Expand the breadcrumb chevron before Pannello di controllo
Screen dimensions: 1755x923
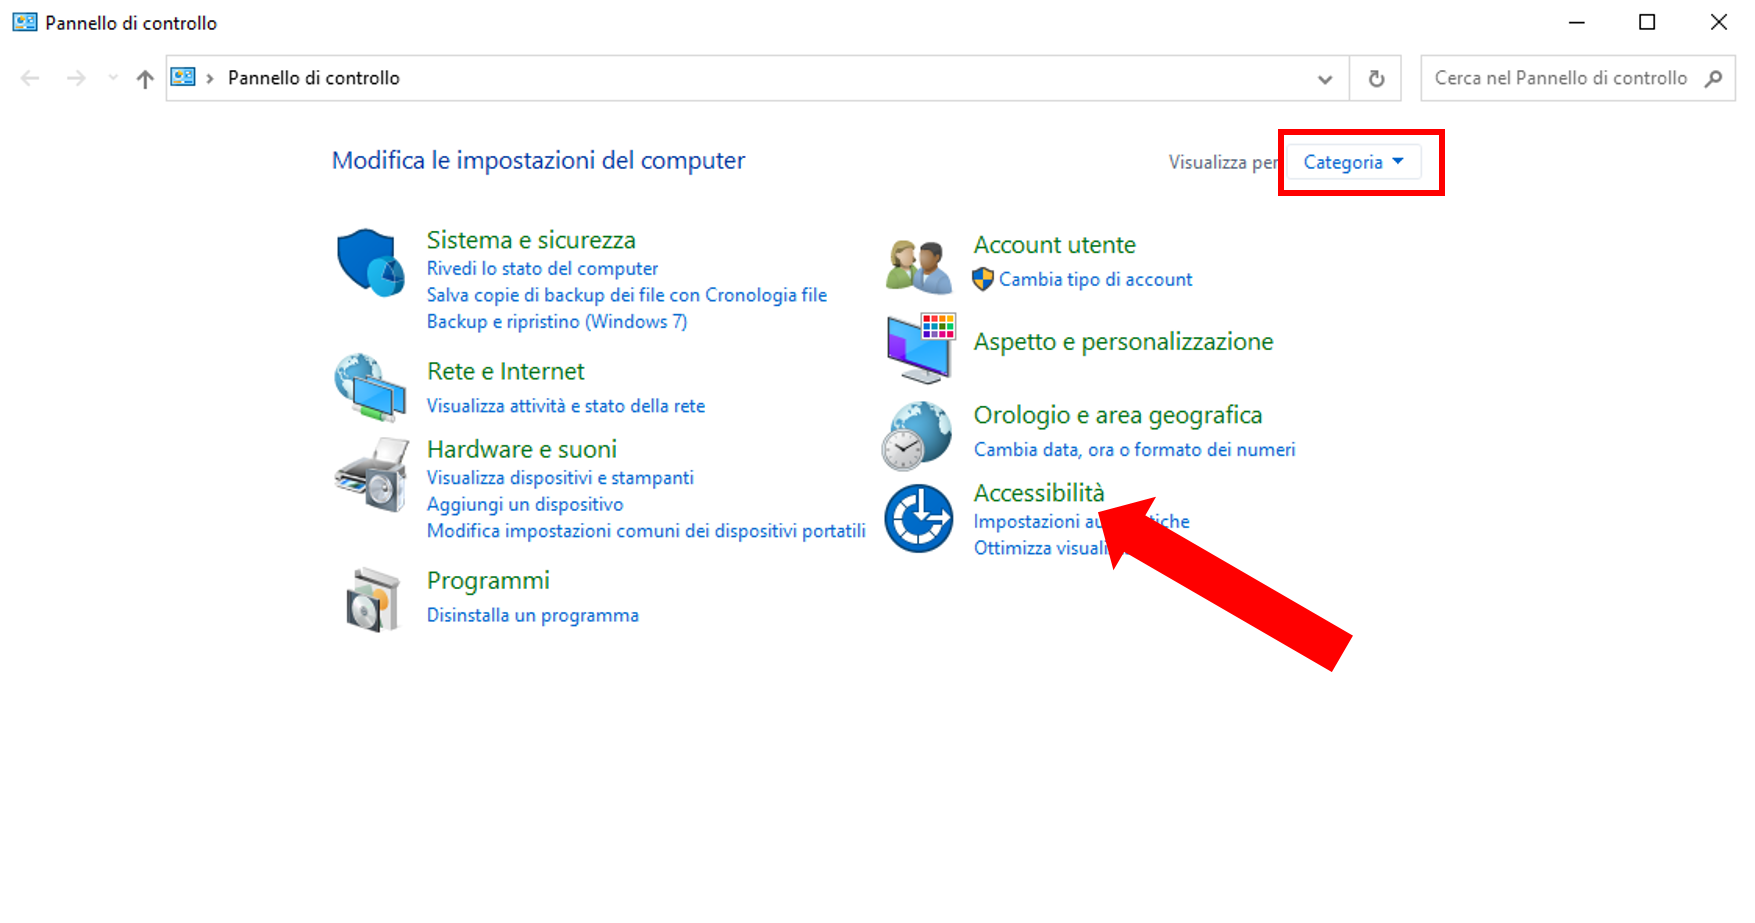click(210, 78)
